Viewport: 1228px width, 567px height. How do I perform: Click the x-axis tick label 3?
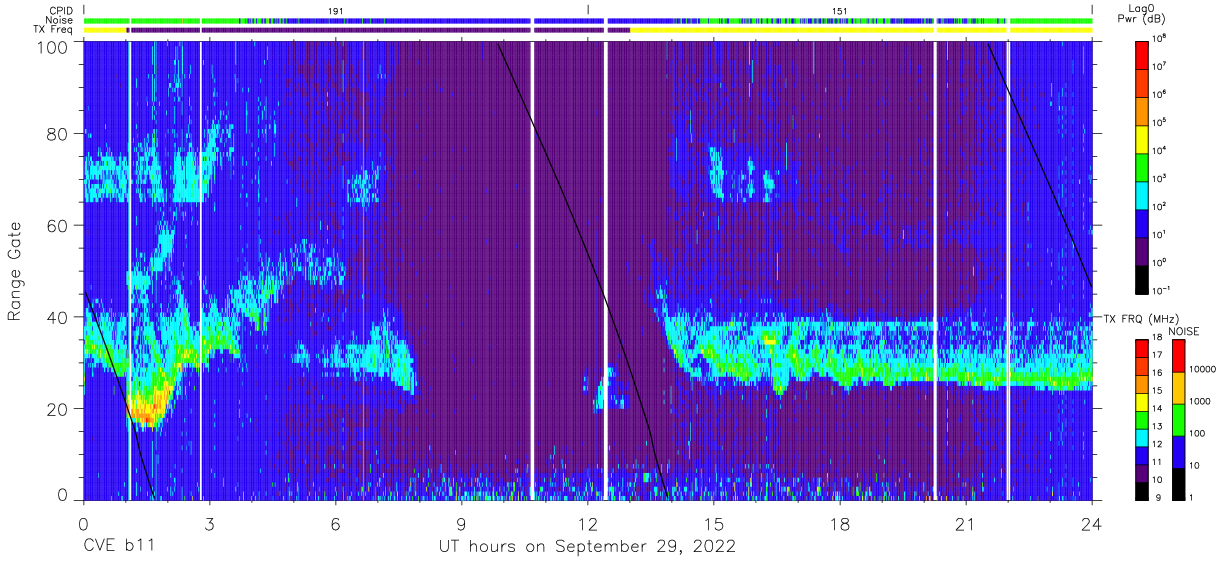click(209, 525)
